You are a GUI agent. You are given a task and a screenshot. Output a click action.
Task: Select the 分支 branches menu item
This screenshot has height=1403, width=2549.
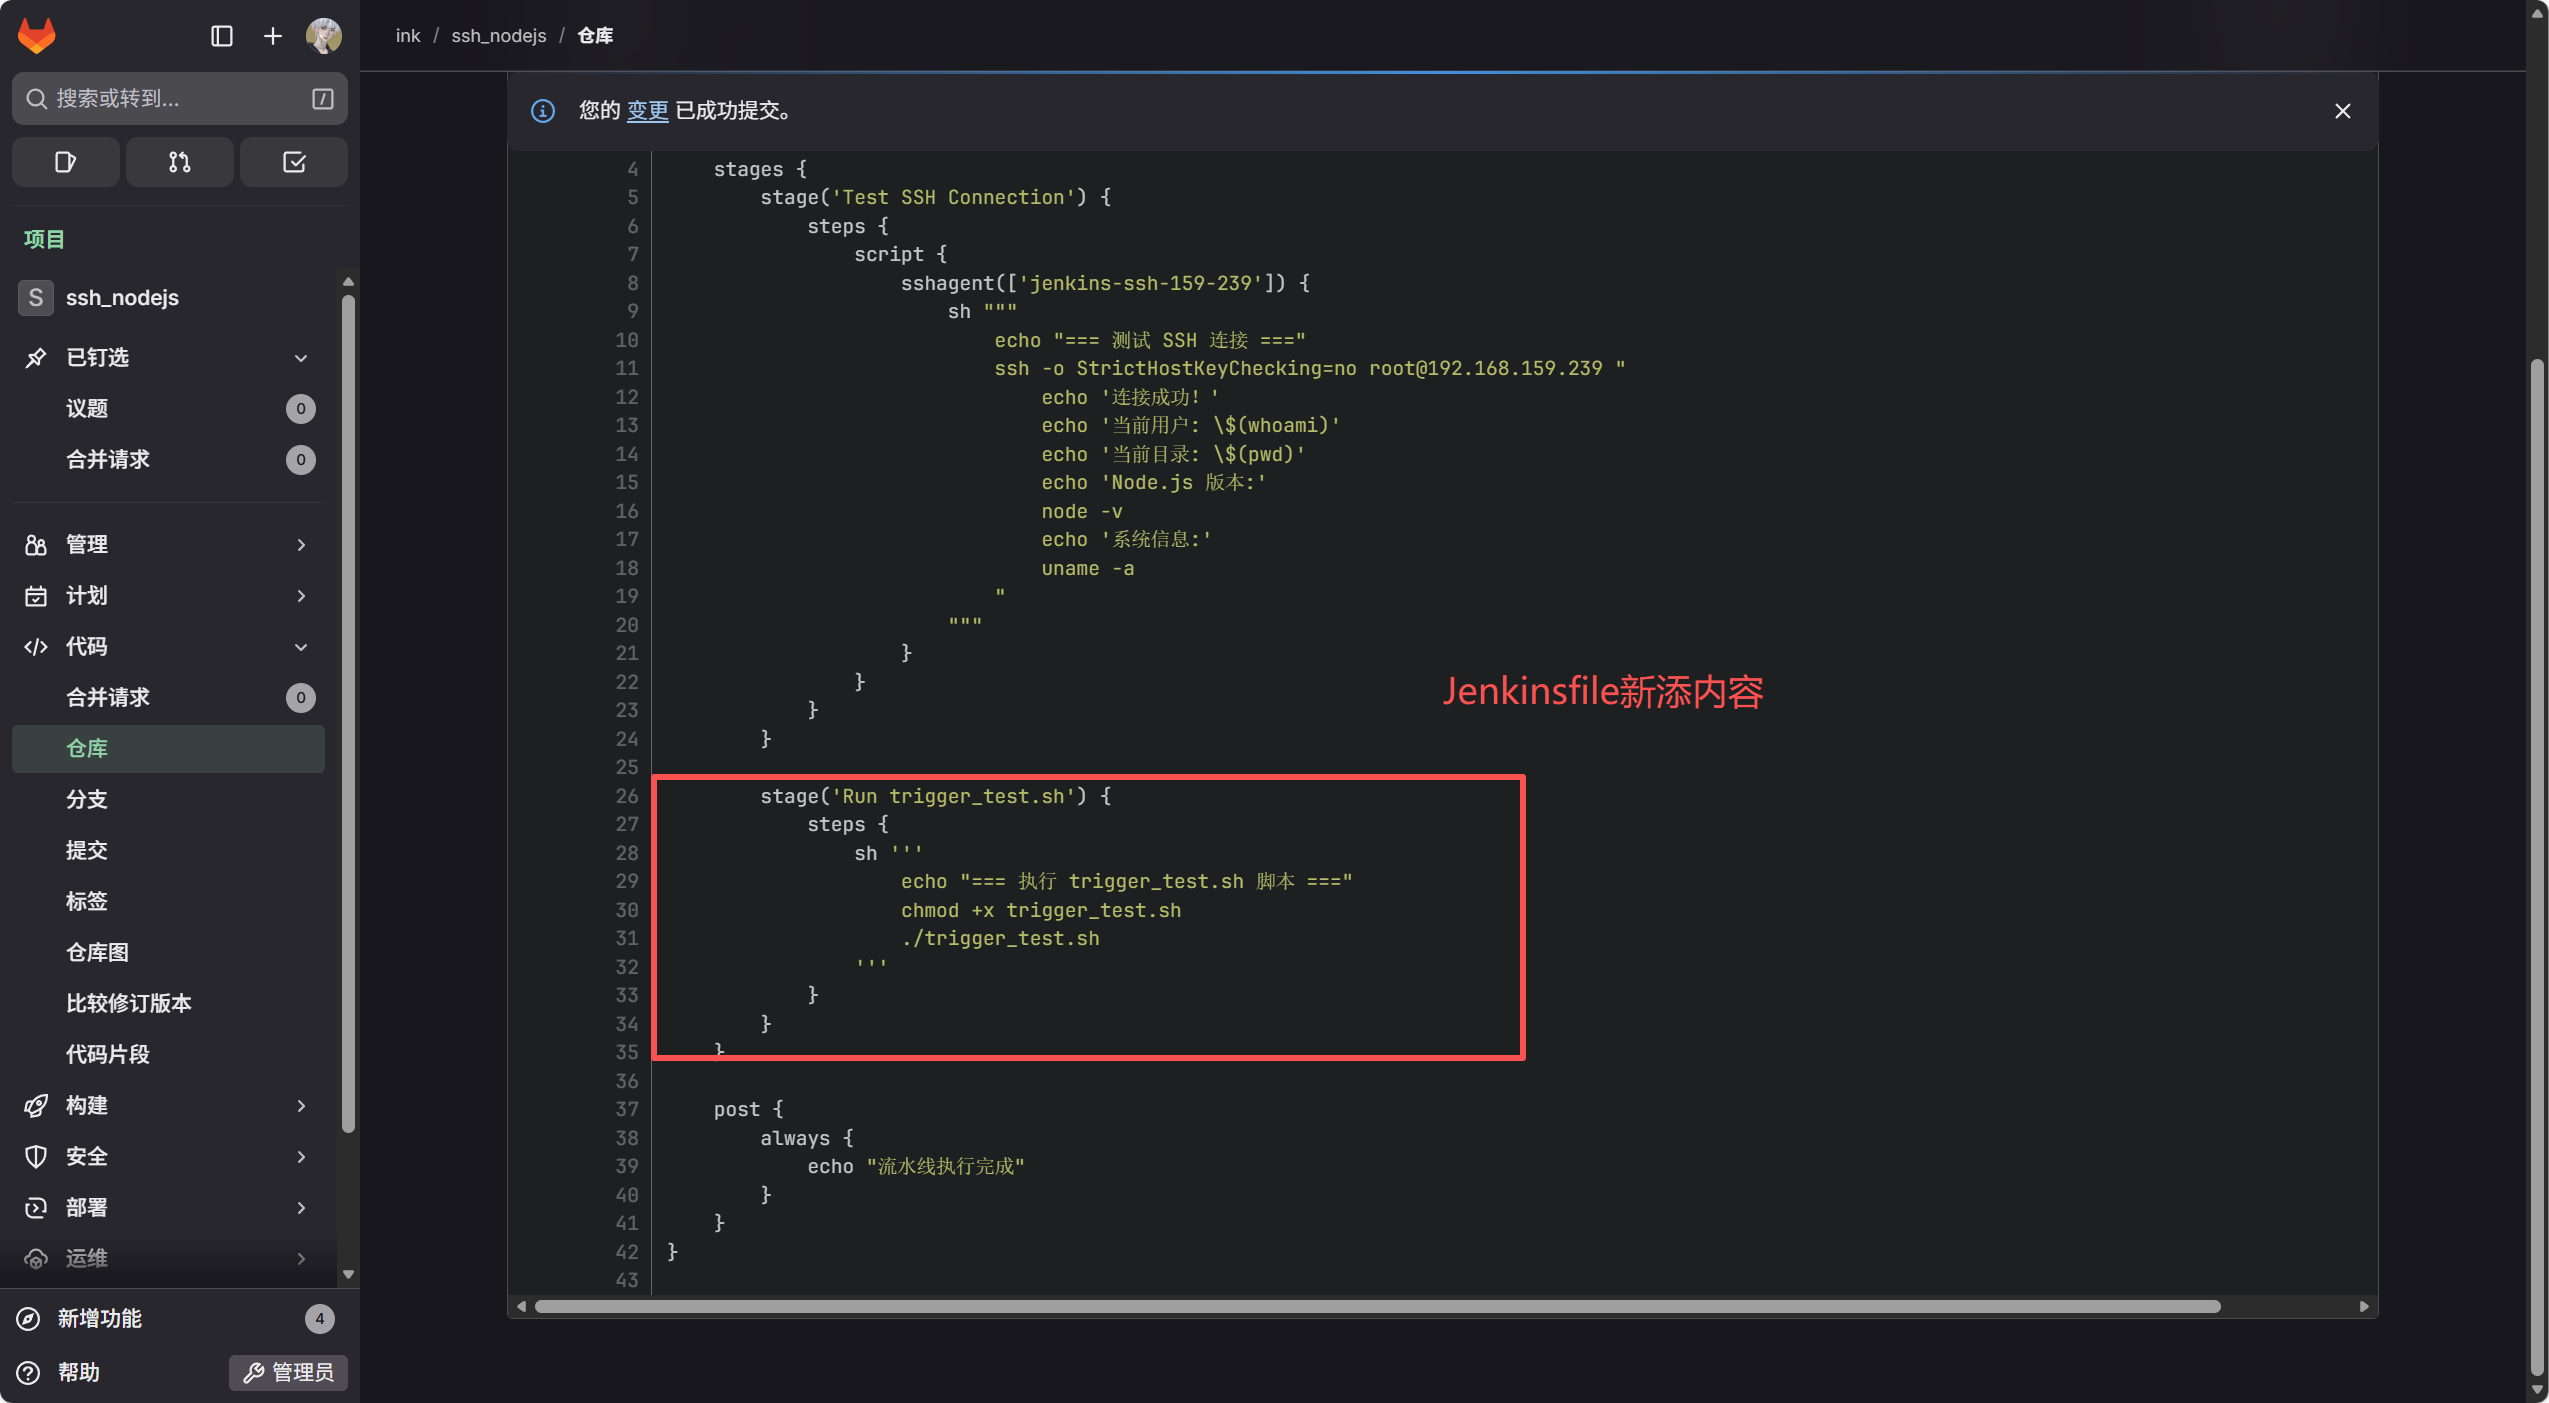(x=87, y=799)
